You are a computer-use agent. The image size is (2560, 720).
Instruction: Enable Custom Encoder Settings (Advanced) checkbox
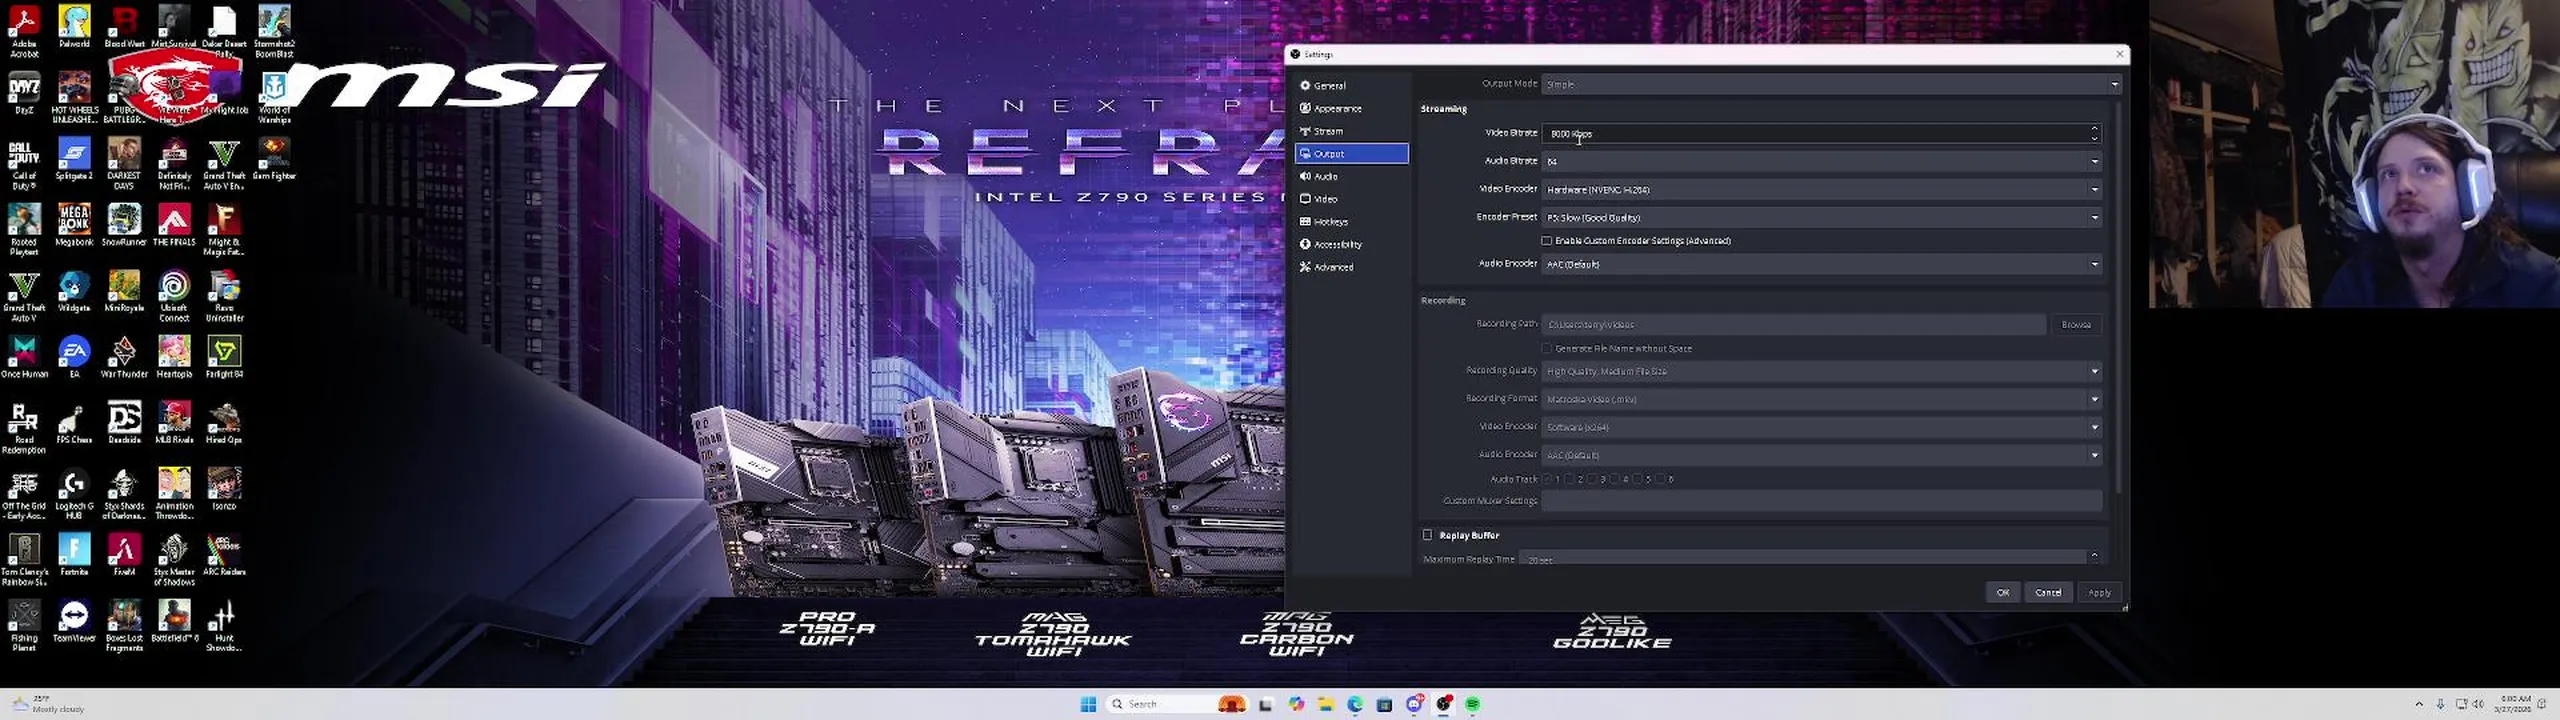tap(1547, 241)
